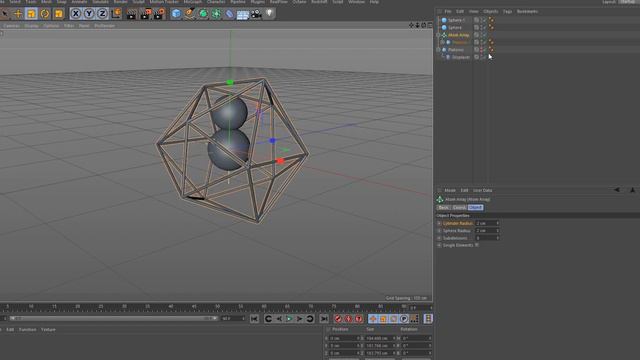Toggle visibility dots for Atom Array

[481, 35]
